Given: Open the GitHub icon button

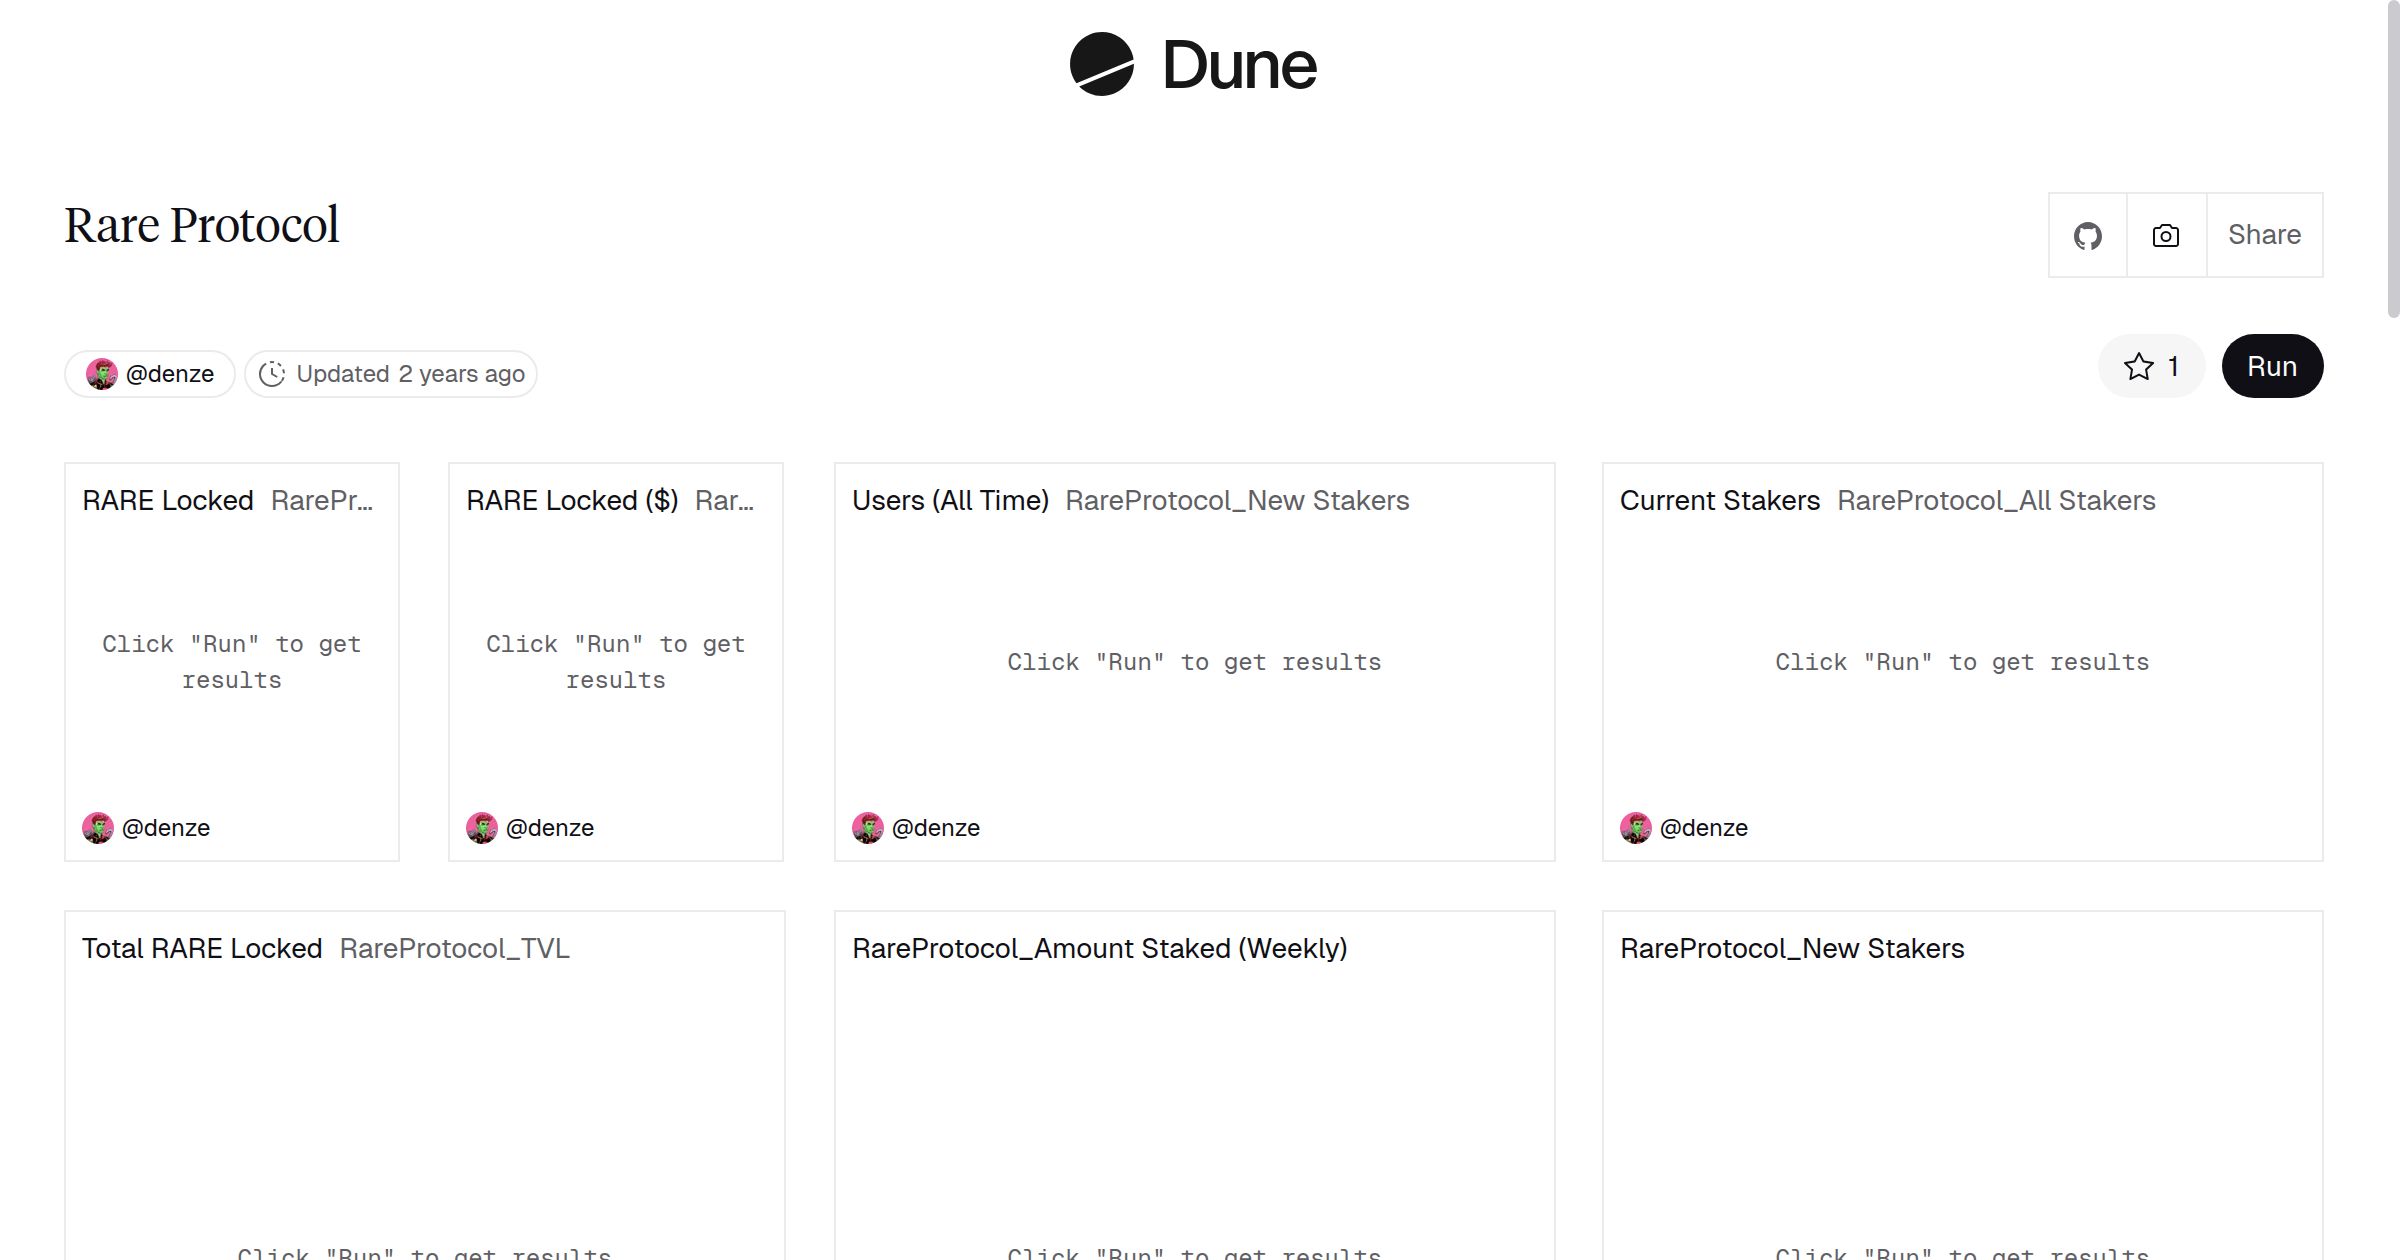Looking at the screenshot, I should coord(2087,236).
